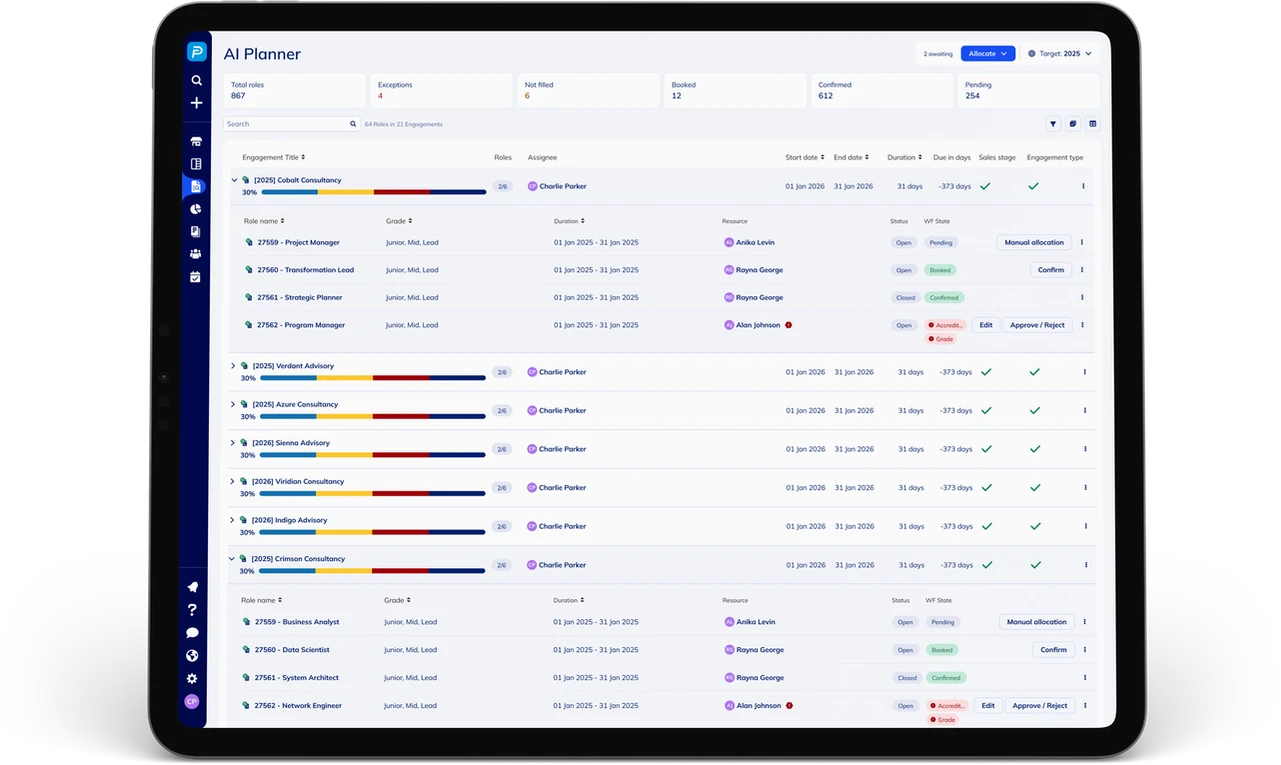Open the kebab menu for the Transformation Lead role
The width and height of the screenshot is (1281, 765).
(x=1082, y=270)
